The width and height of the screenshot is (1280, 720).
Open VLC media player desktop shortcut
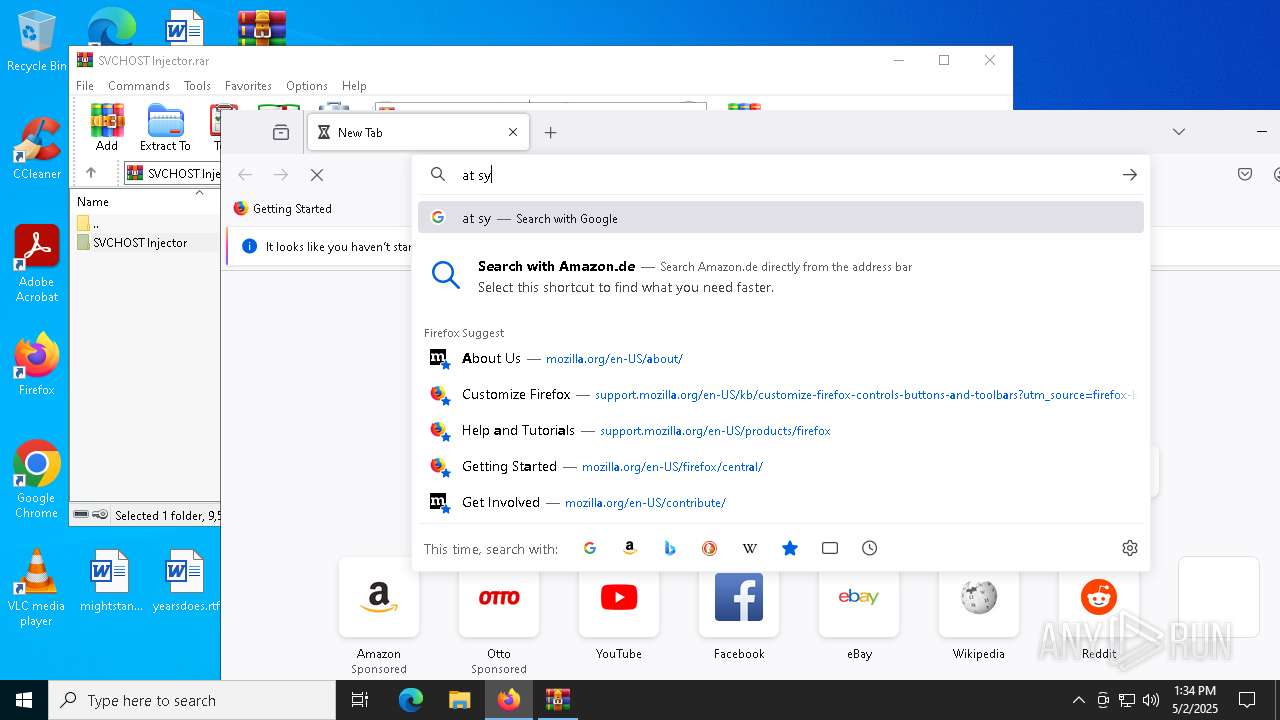click(x=37, y=588)
